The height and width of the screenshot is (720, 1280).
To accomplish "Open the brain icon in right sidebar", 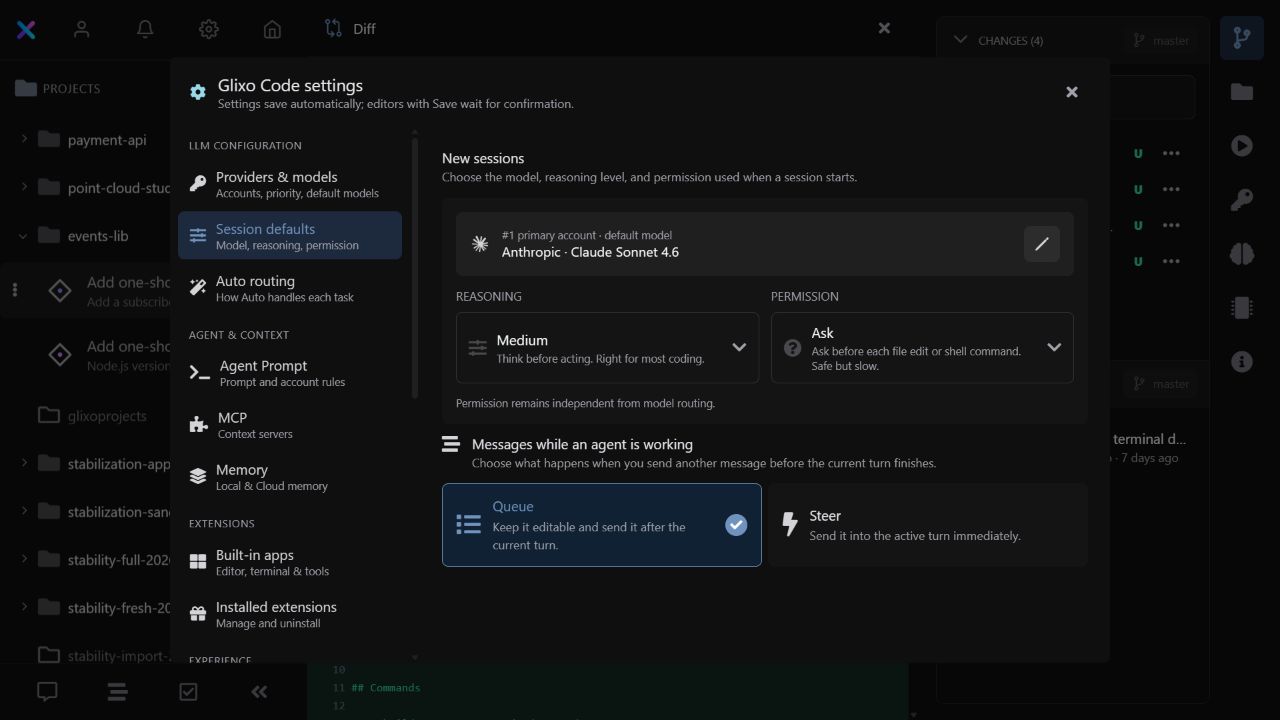I will coord(1242,254).
